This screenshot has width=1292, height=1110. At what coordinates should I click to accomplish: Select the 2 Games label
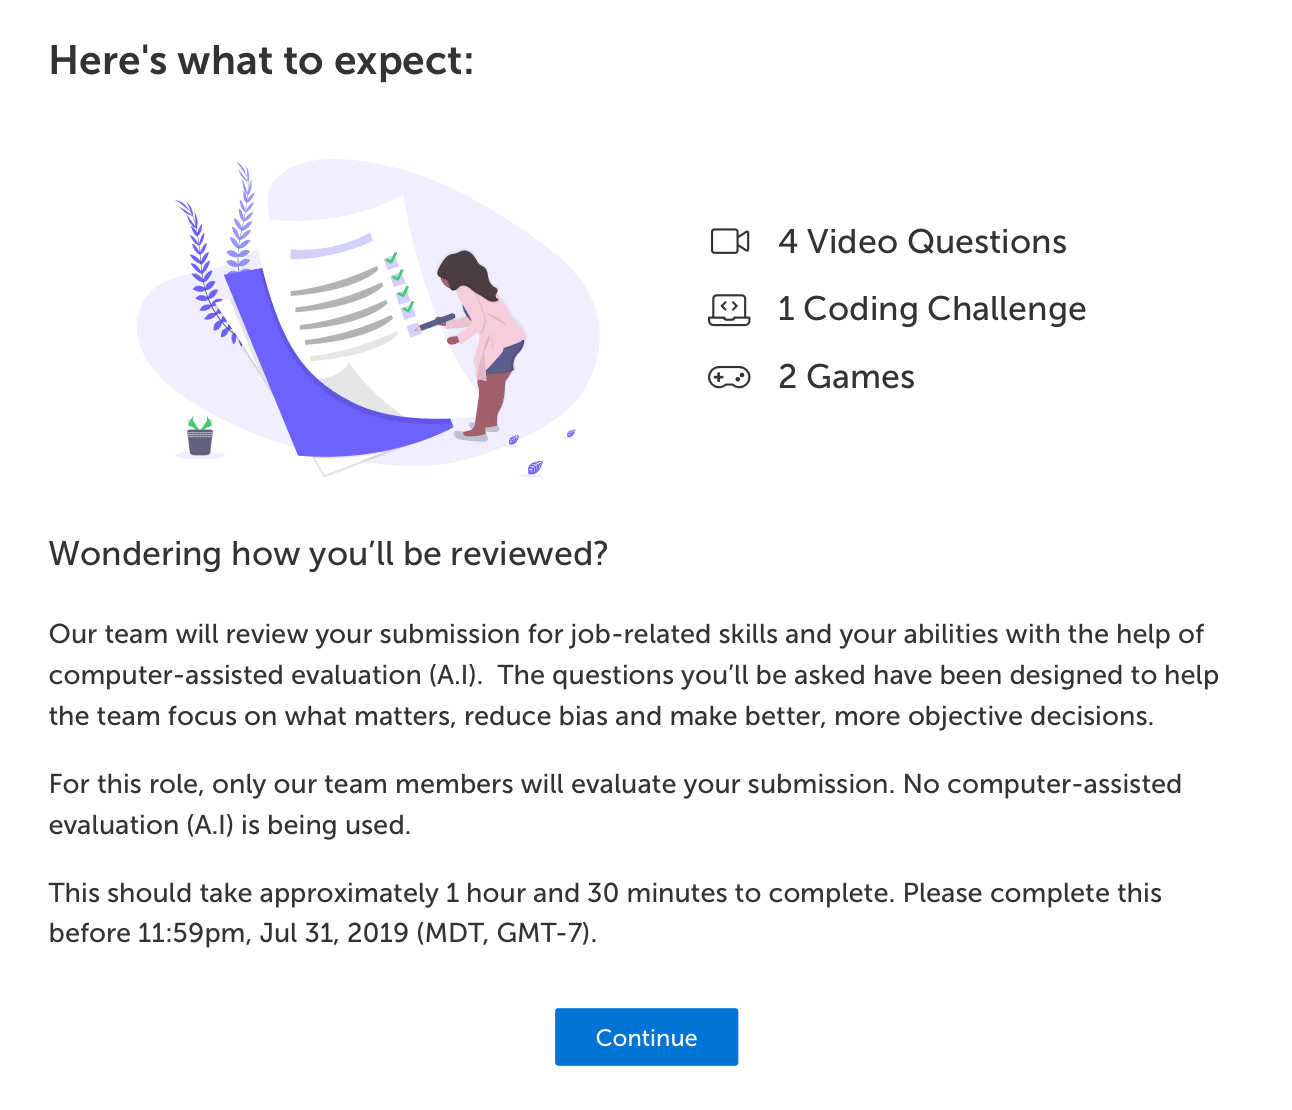[845, 377]
